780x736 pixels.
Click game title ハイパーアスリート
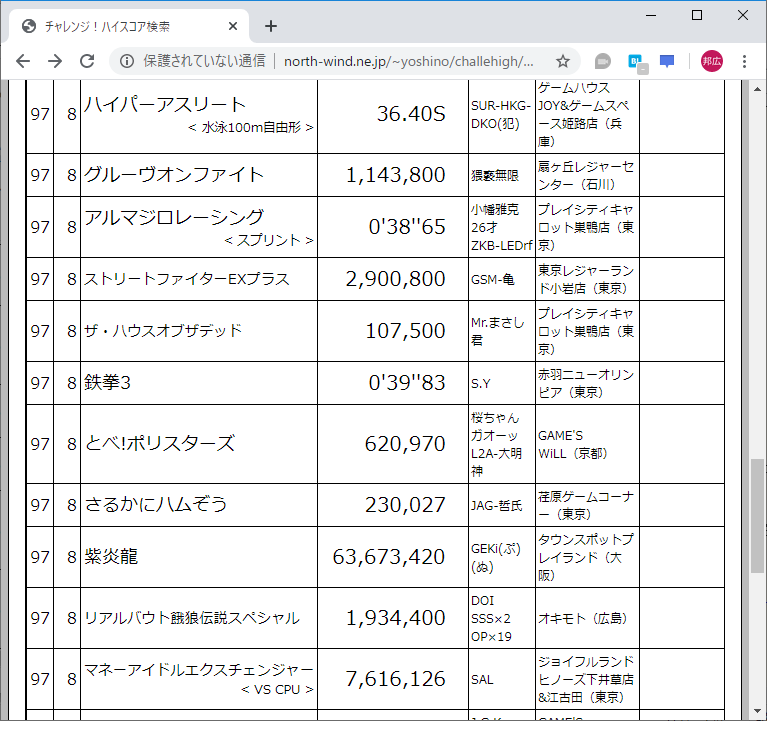165,105
